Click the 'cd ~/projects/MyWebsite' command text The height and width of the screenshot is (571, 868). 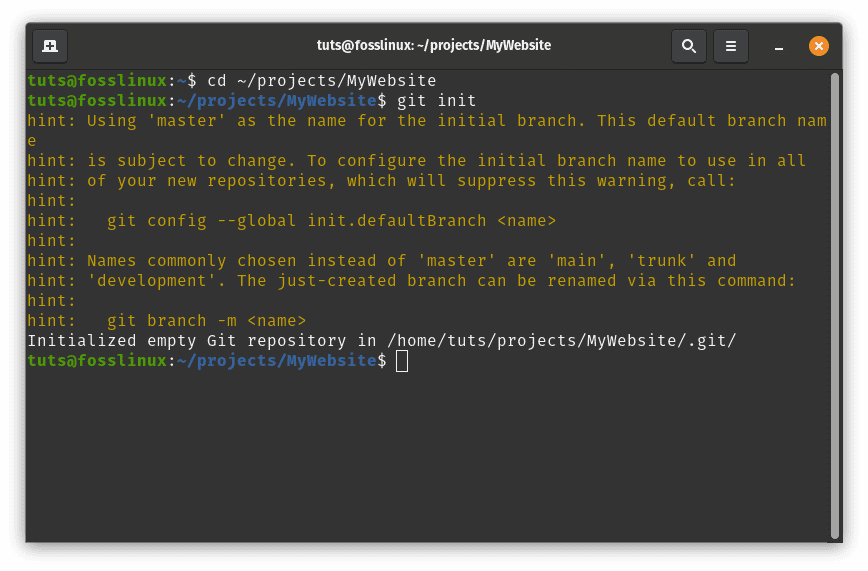pyautogui.click(x=322, y=81)
